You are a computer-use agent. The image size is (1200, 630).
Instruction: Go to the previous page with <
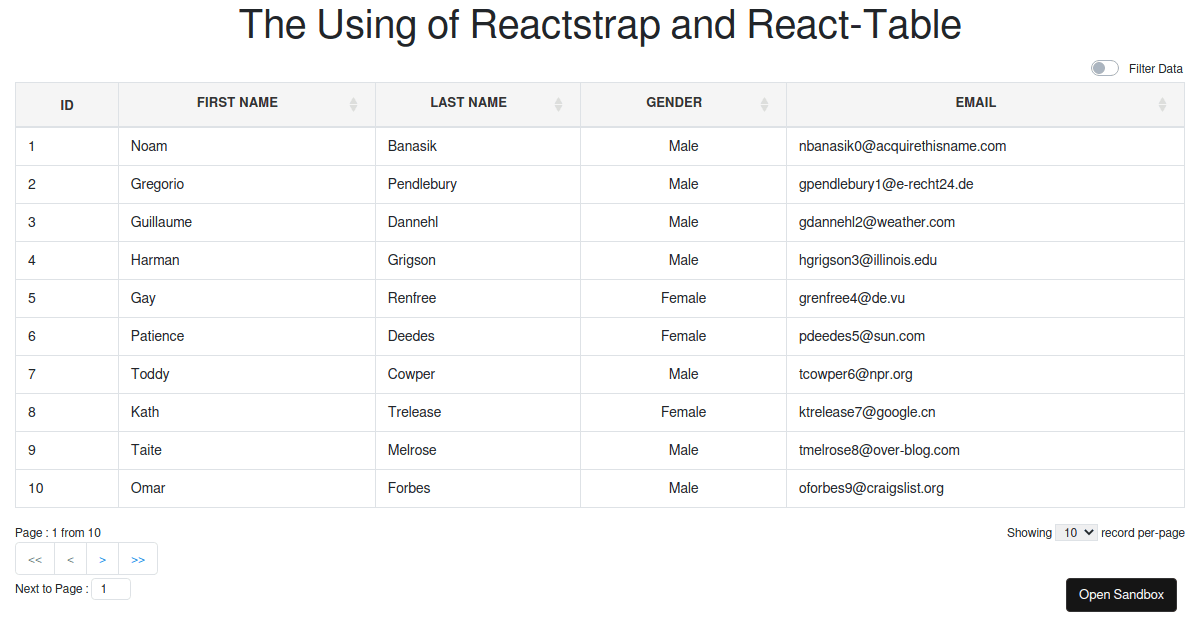[70, 559]
